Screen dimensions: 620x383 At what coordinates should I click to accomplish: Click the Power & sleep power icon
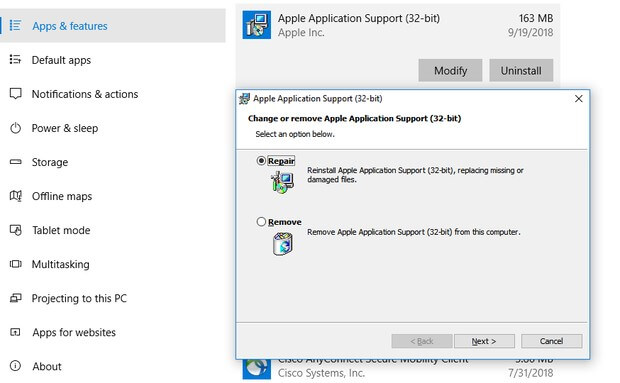click(15, 128)
